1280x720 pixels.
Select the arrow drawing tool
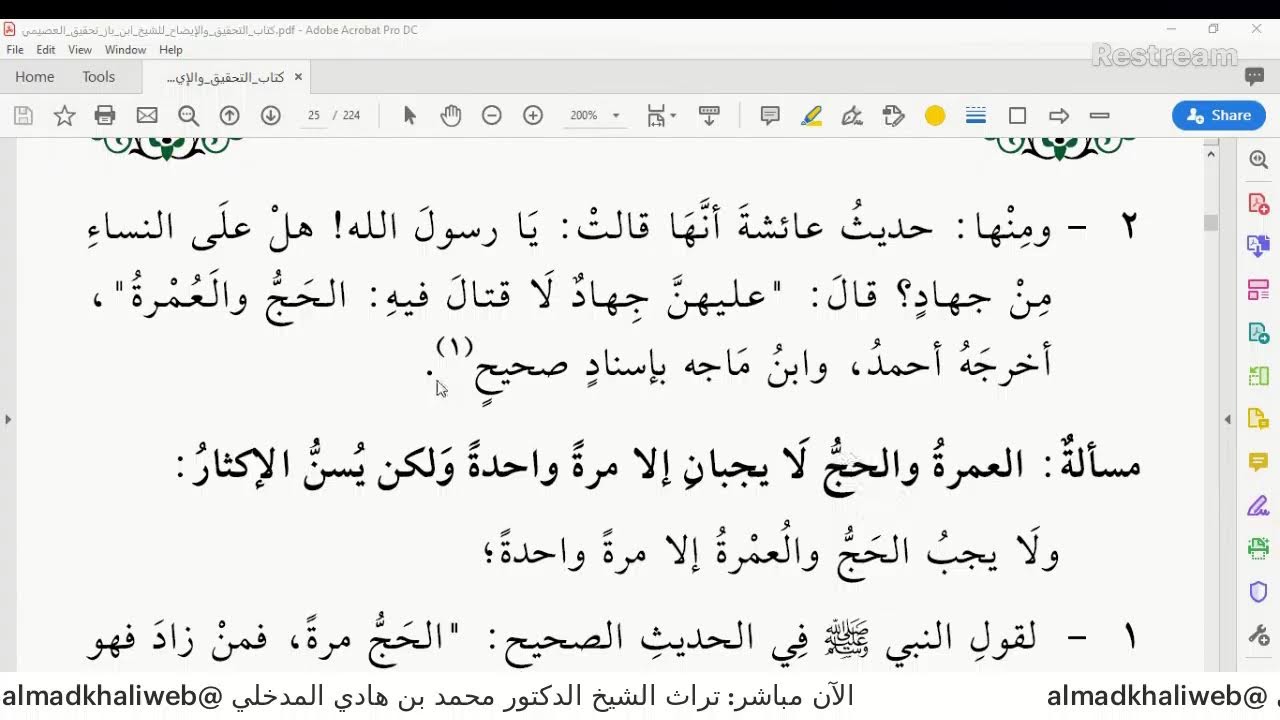[1059, 116]
